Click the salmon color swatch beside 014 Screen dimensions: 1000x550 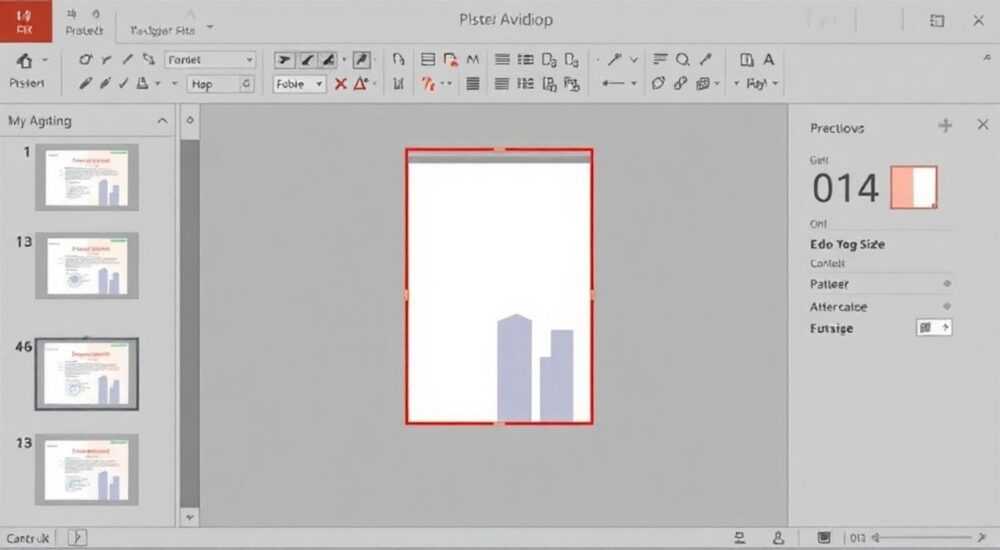point(914,187)
